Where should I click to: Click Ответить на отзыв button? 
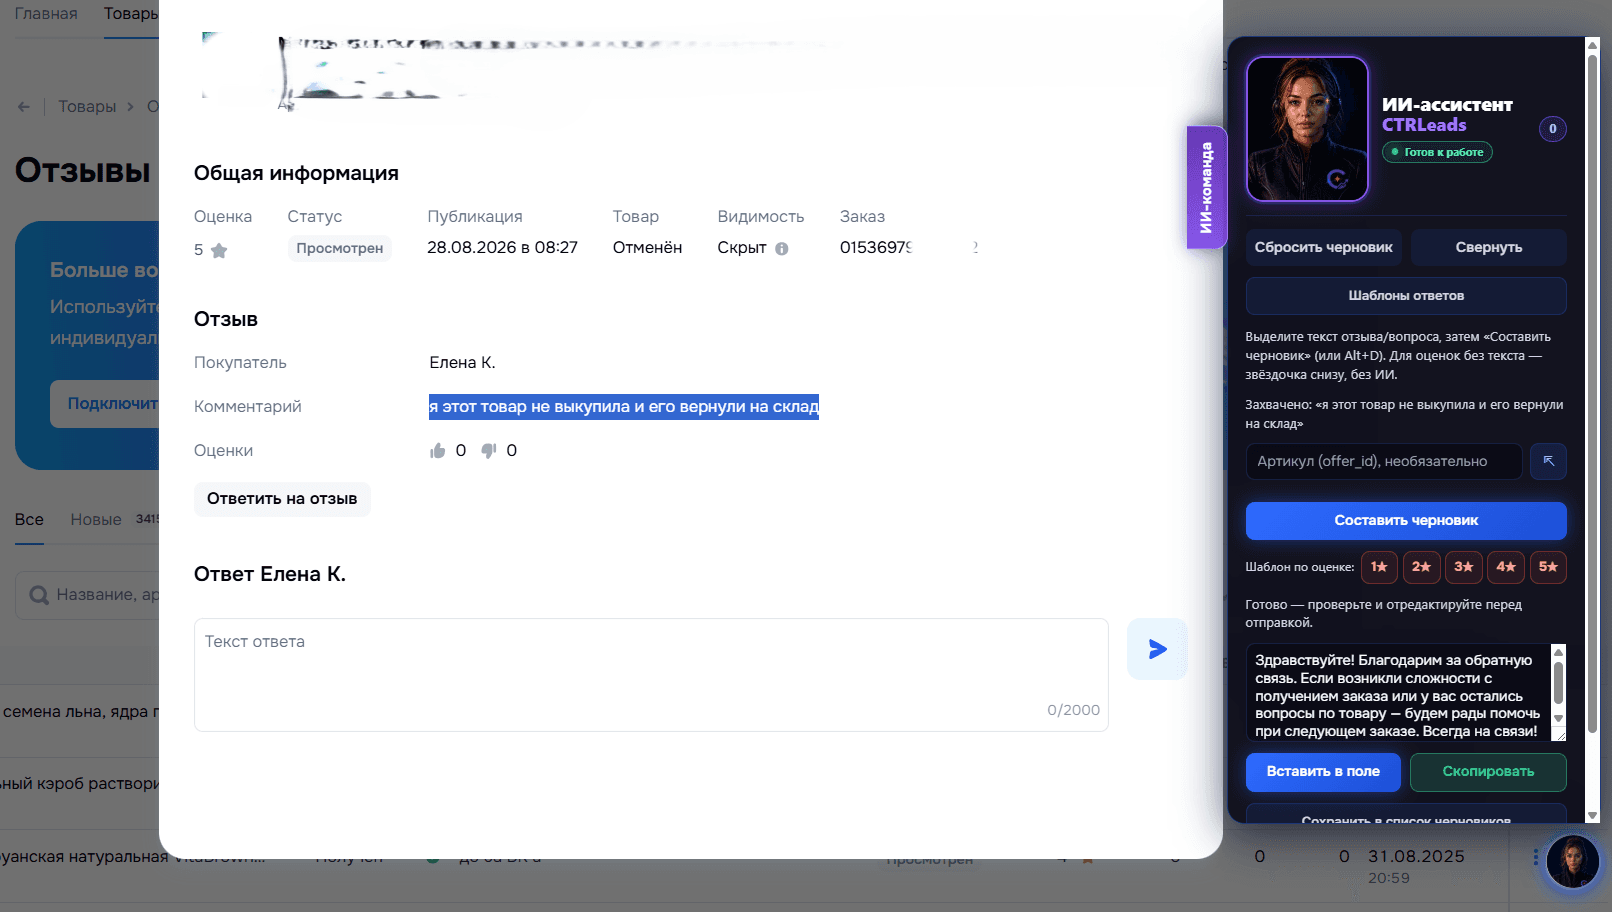pyautogui.click(x=282, y=499)
